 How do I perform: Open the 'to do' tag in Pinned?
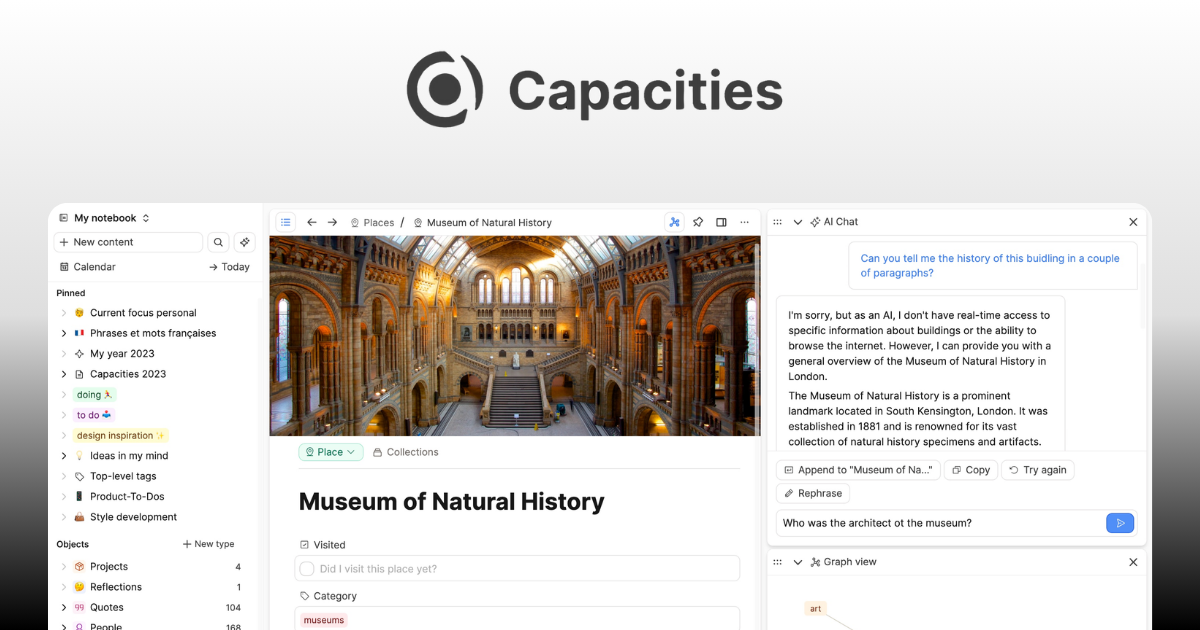click(x=94, y=415)
